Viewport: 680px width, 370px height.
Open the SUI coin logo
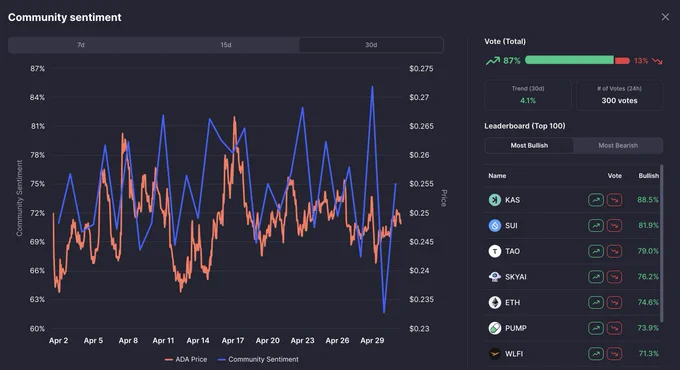[495, 226]
